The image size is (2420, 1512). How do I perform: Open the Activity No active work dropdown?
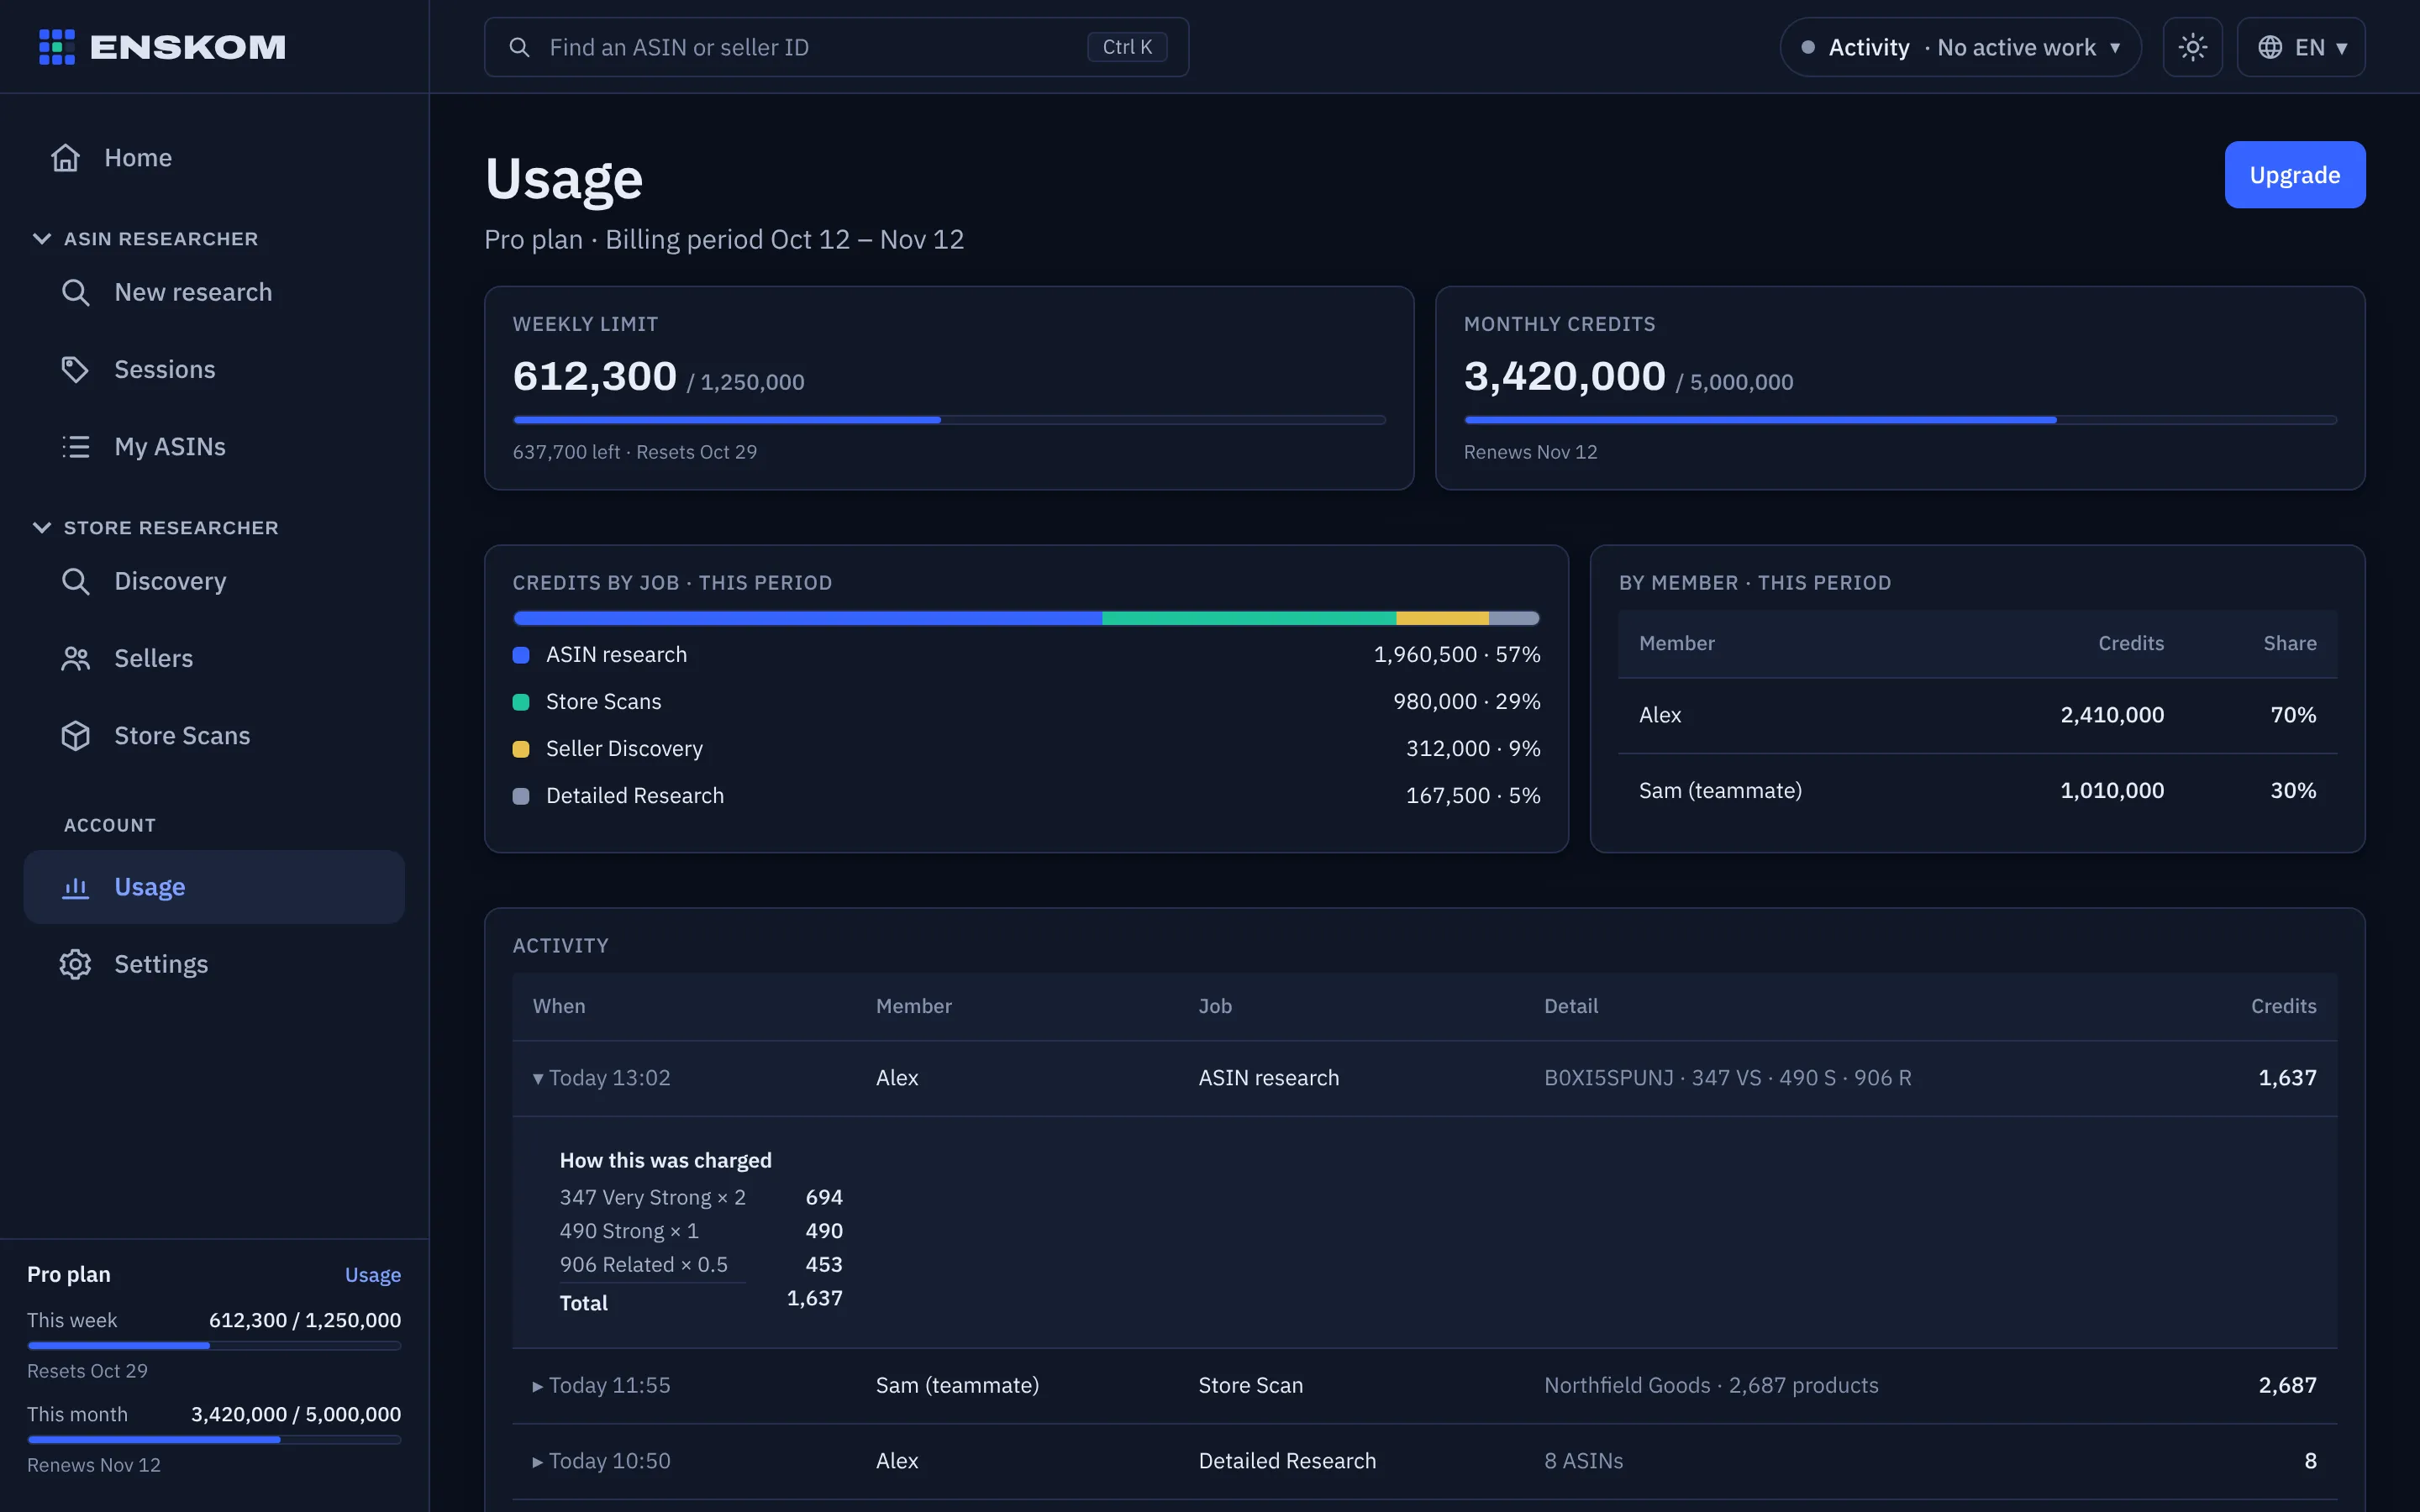click(1960, 47)
